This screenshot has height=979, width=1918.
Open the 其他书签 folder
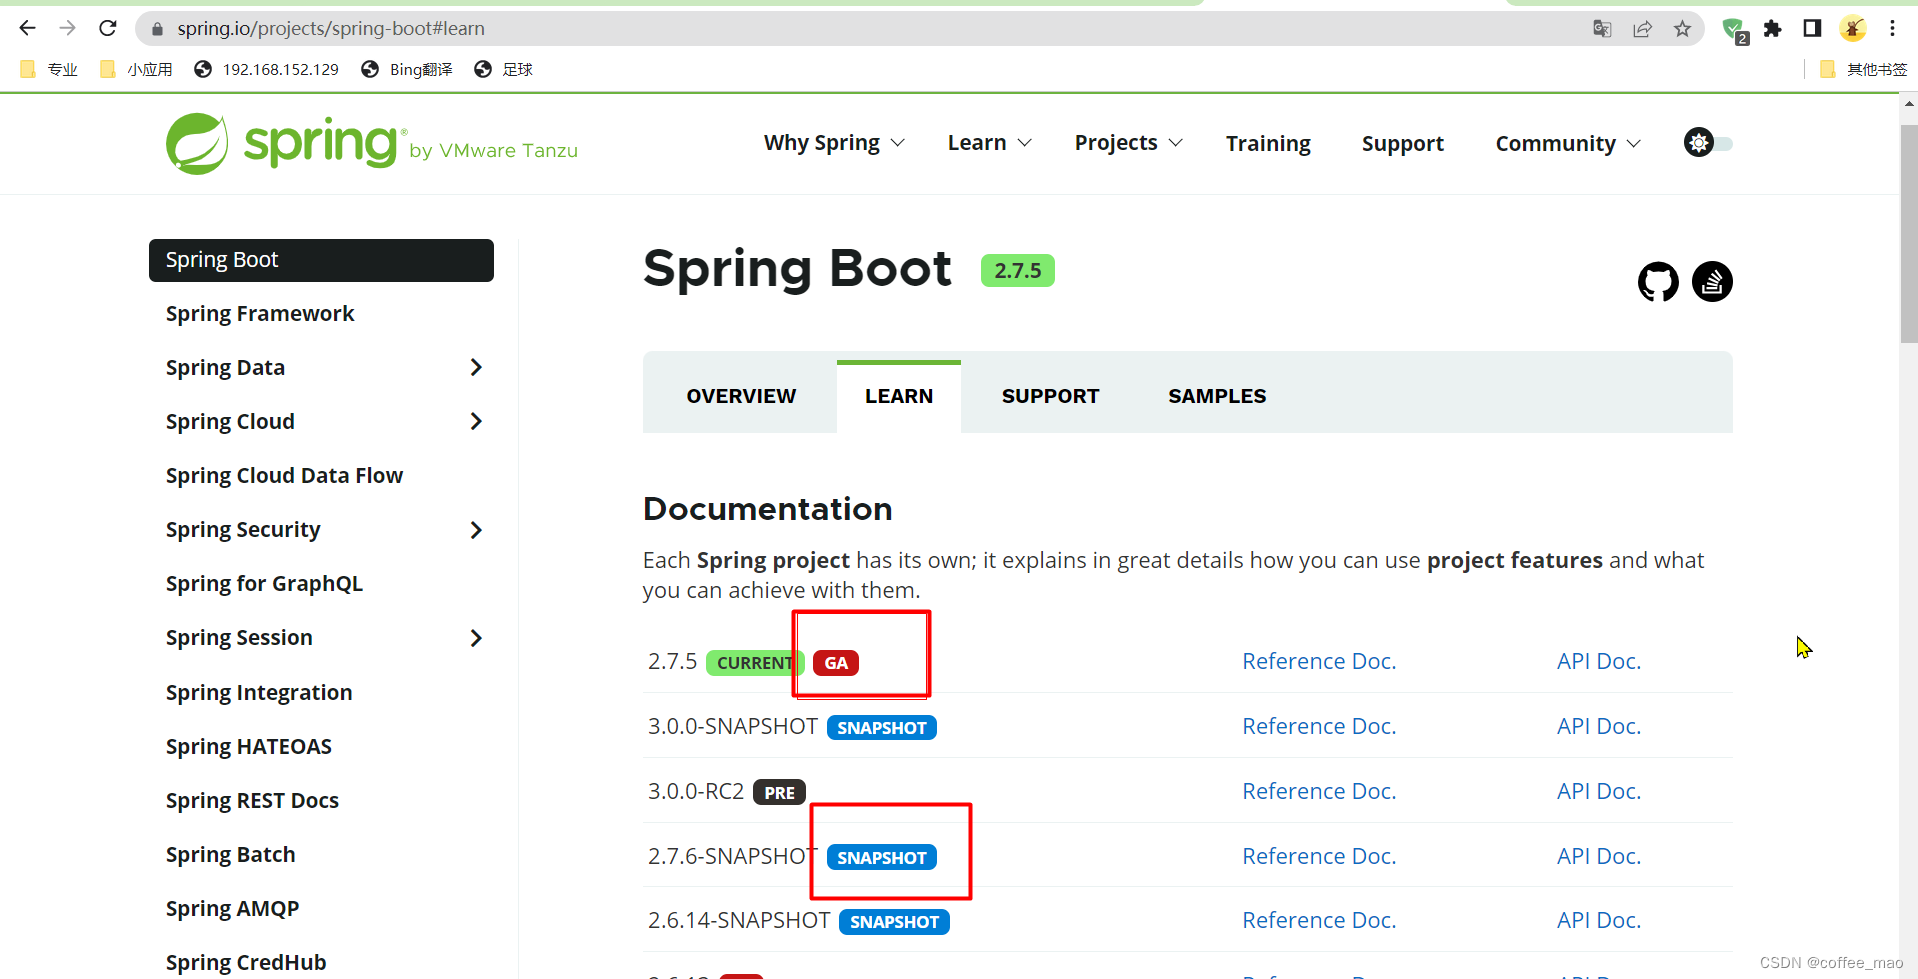[x=1864, y=69]
